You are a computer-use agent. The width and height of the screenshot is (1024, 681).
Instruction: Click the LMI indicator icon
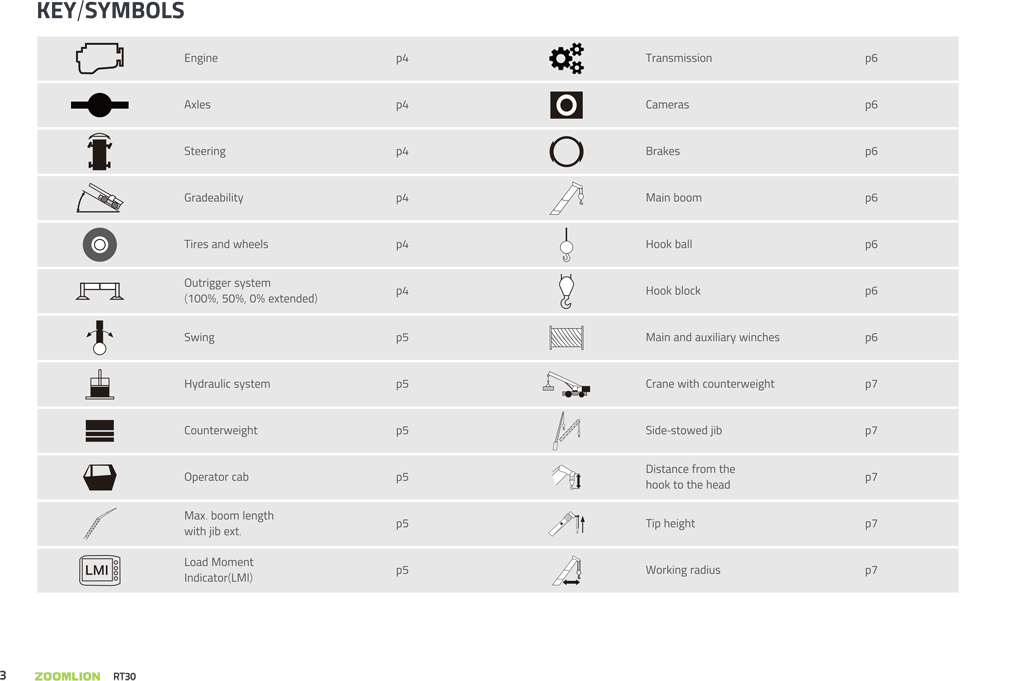100,570
